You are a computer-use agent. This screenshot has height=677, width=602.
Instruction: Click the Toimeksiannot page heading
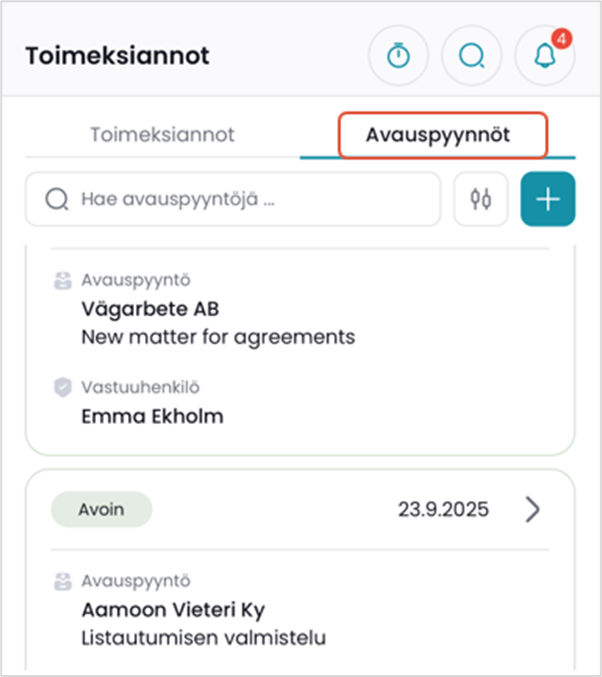118,56
